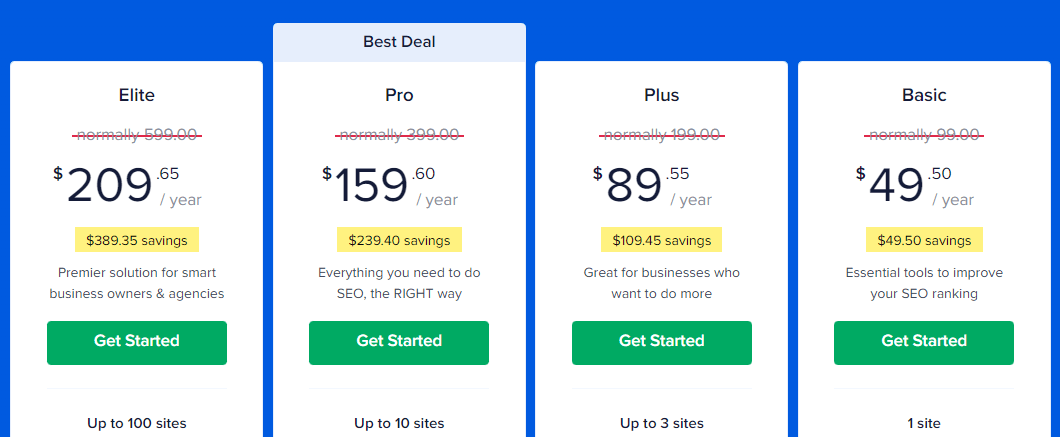
Task: Click the Up to 100 sites text
Action: tap(137, 423)
